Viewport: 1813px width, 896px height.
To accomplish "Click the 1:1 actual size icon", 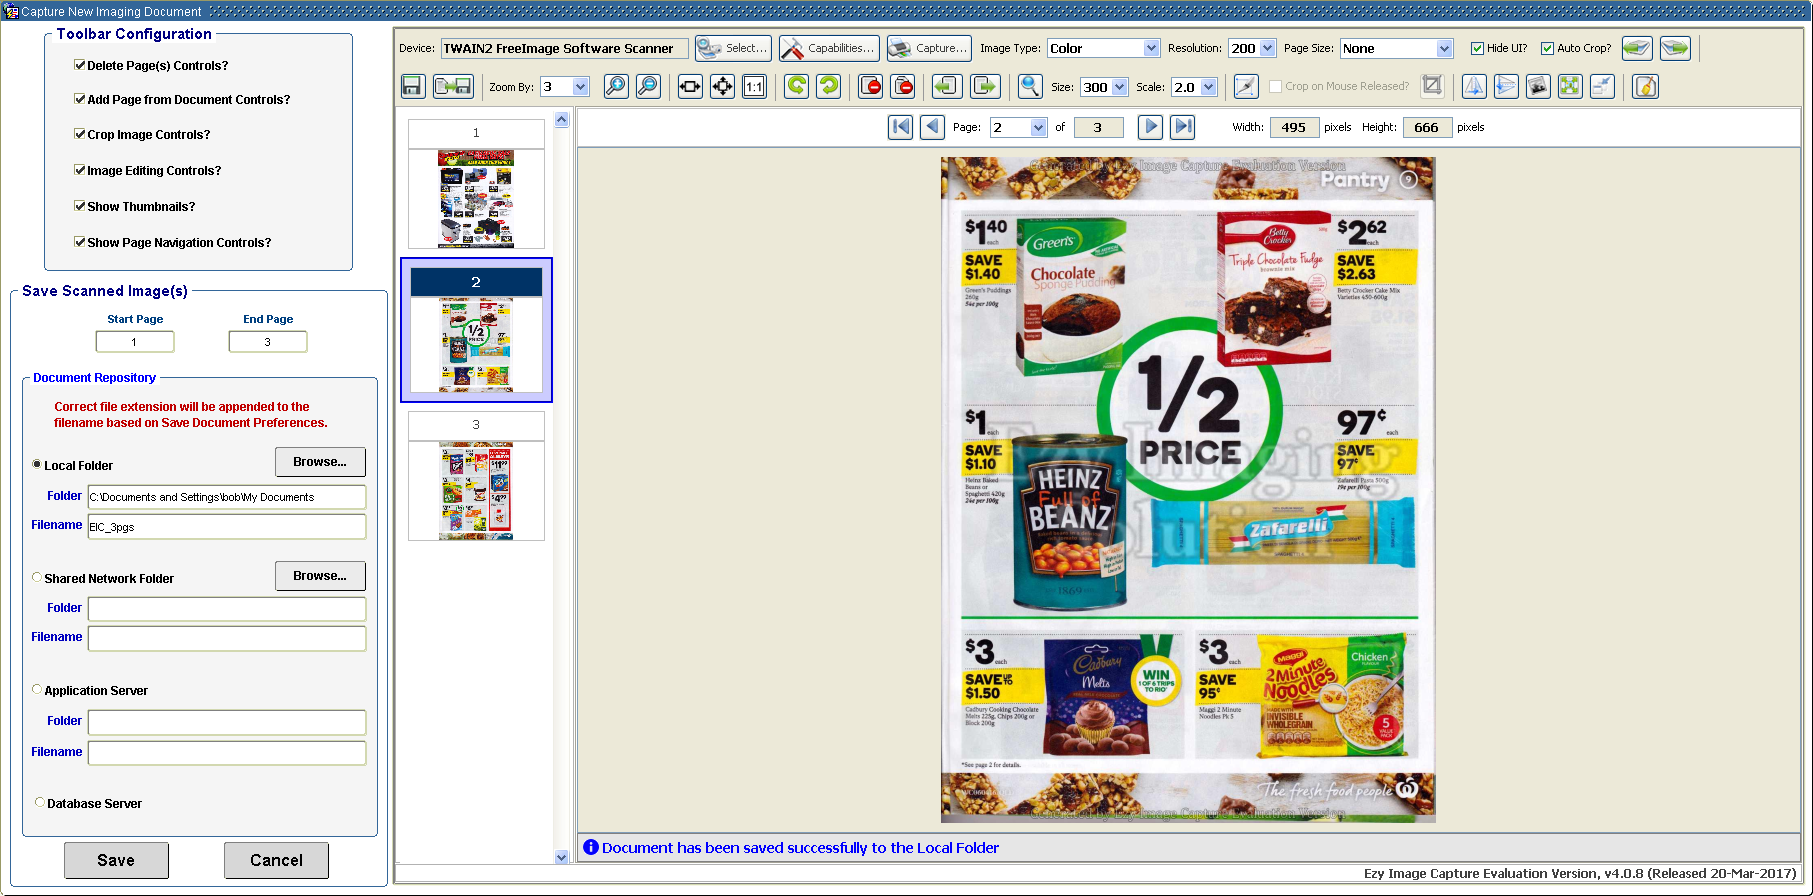I will 754,87.
